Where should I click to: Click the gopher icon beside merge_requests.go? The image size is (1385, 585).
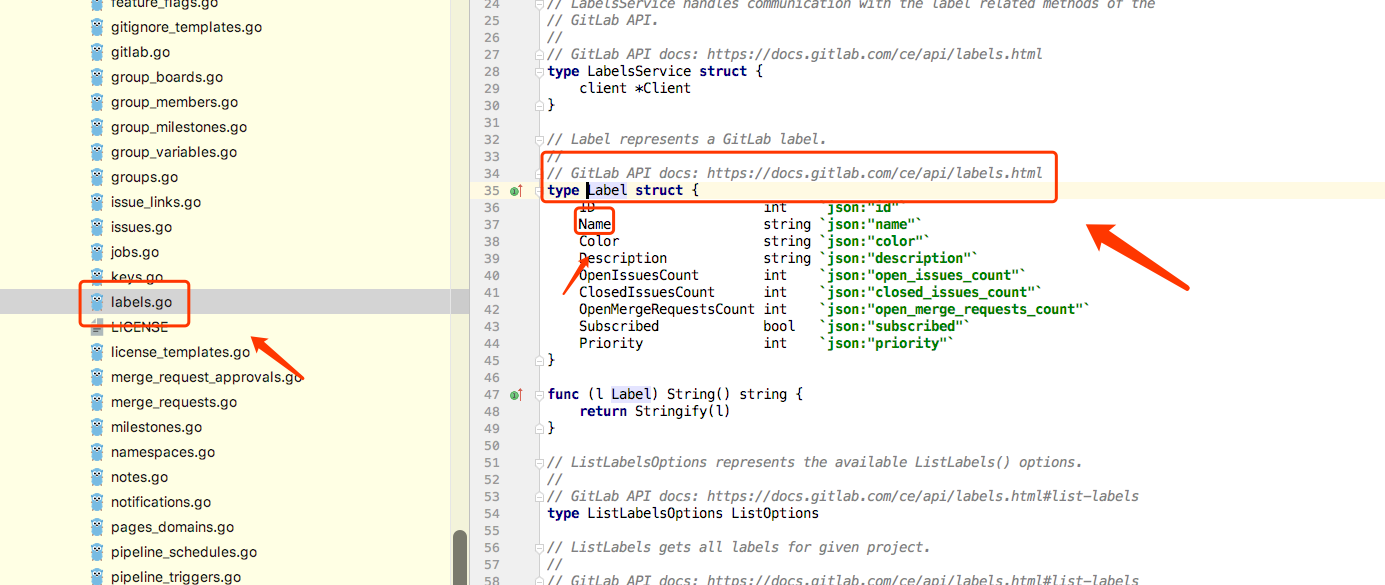(96, 401)
